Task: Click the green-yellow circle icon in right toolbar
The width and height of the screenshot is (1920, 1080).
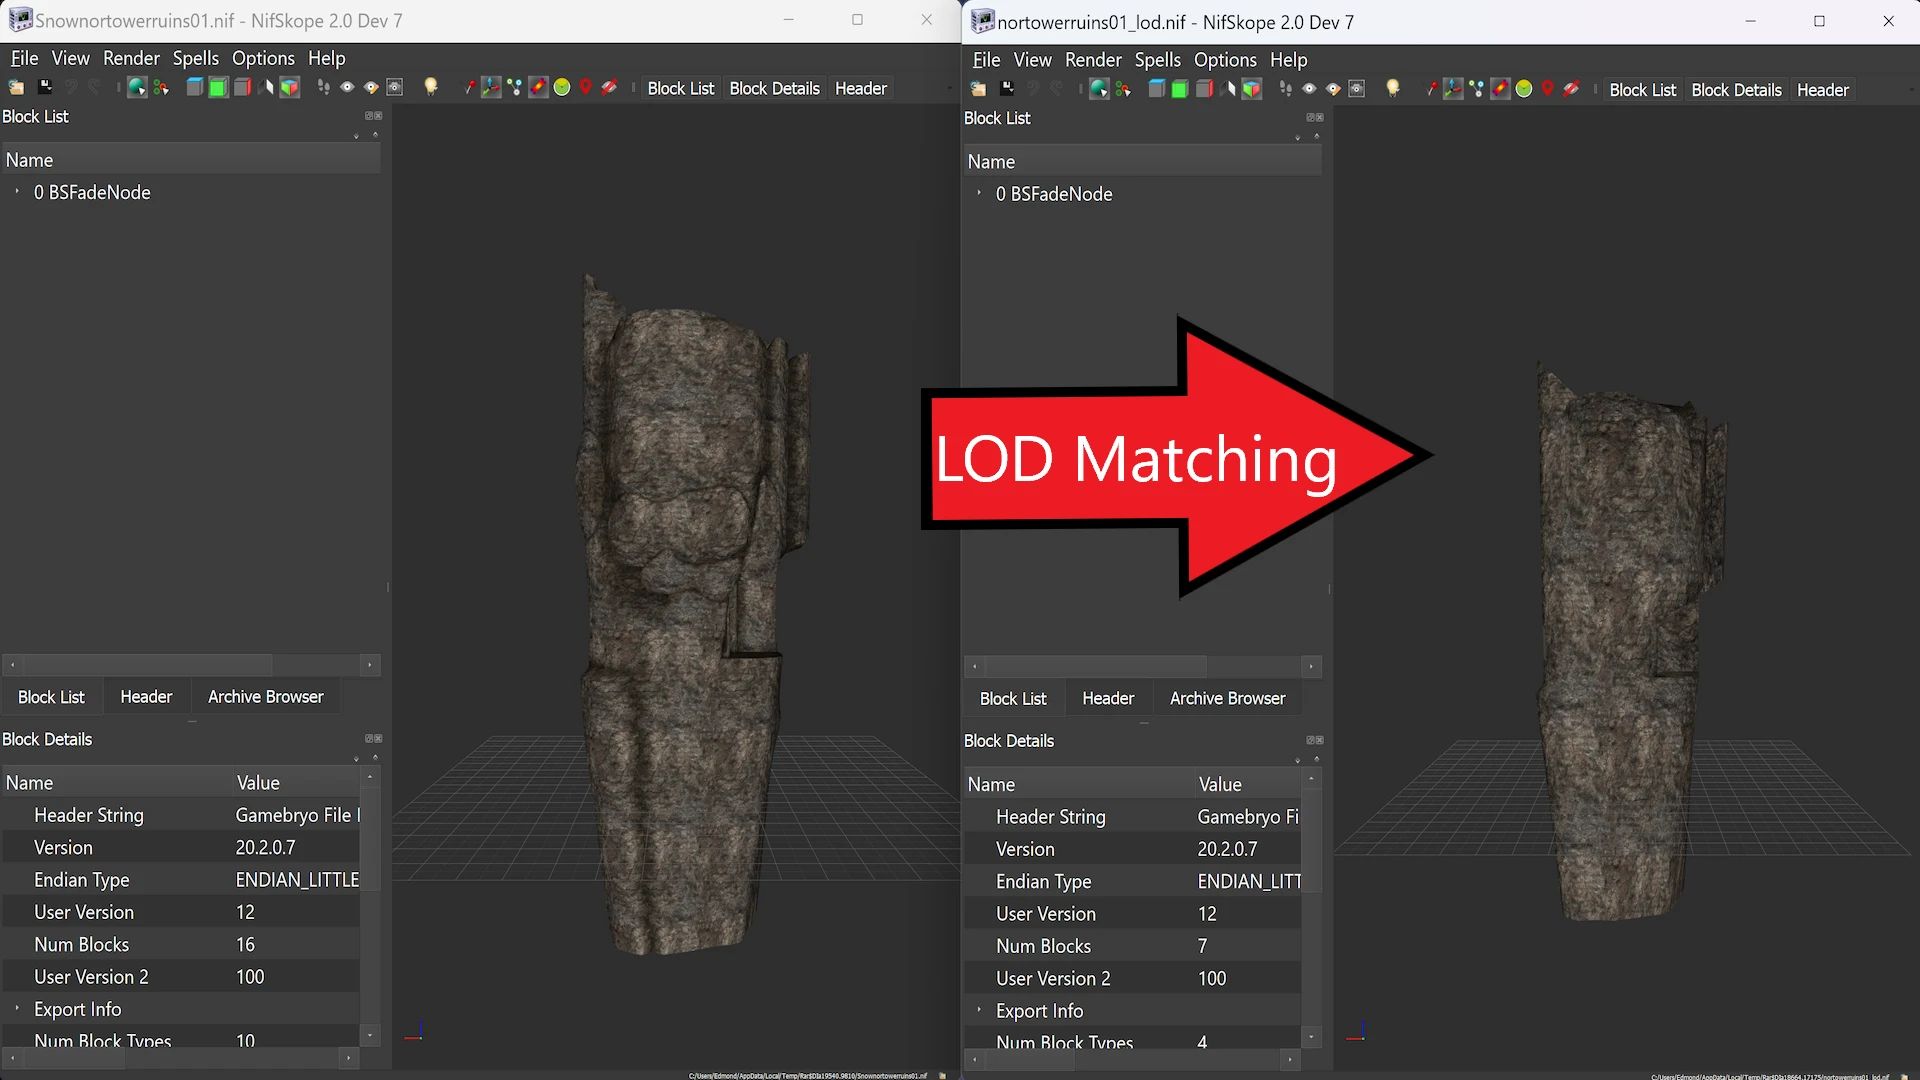Action: click(x=1523, y=88)
